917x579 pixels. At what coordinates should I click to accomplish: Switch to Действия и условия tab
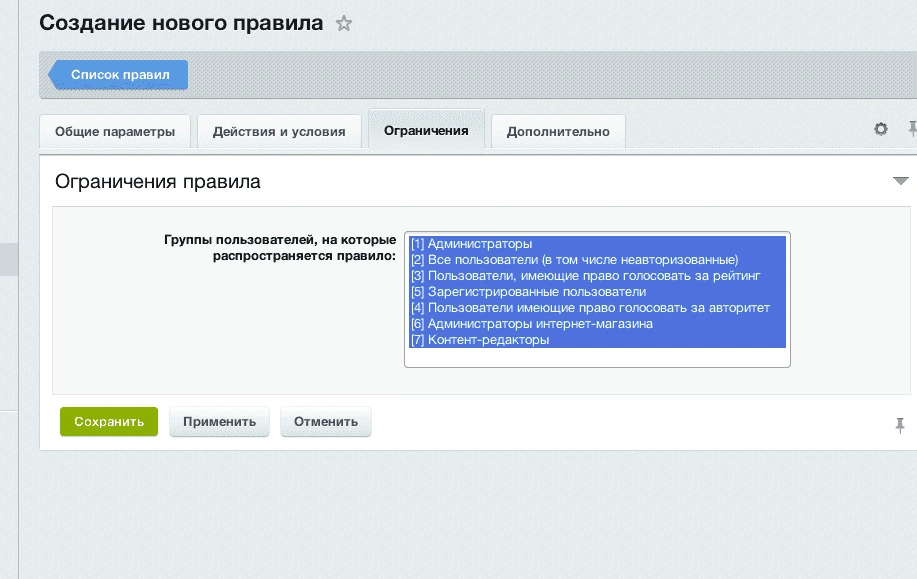click(x=279, y=132)
